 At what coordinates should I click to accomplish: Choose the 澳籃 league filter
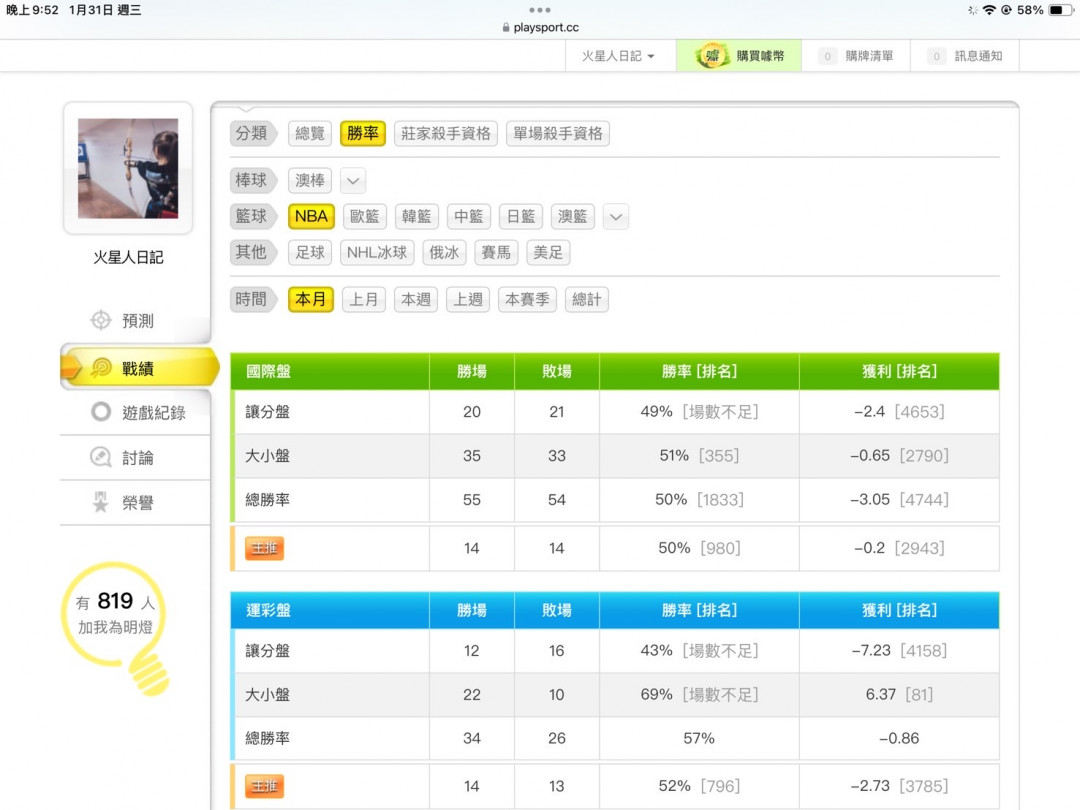pos(572,216)
